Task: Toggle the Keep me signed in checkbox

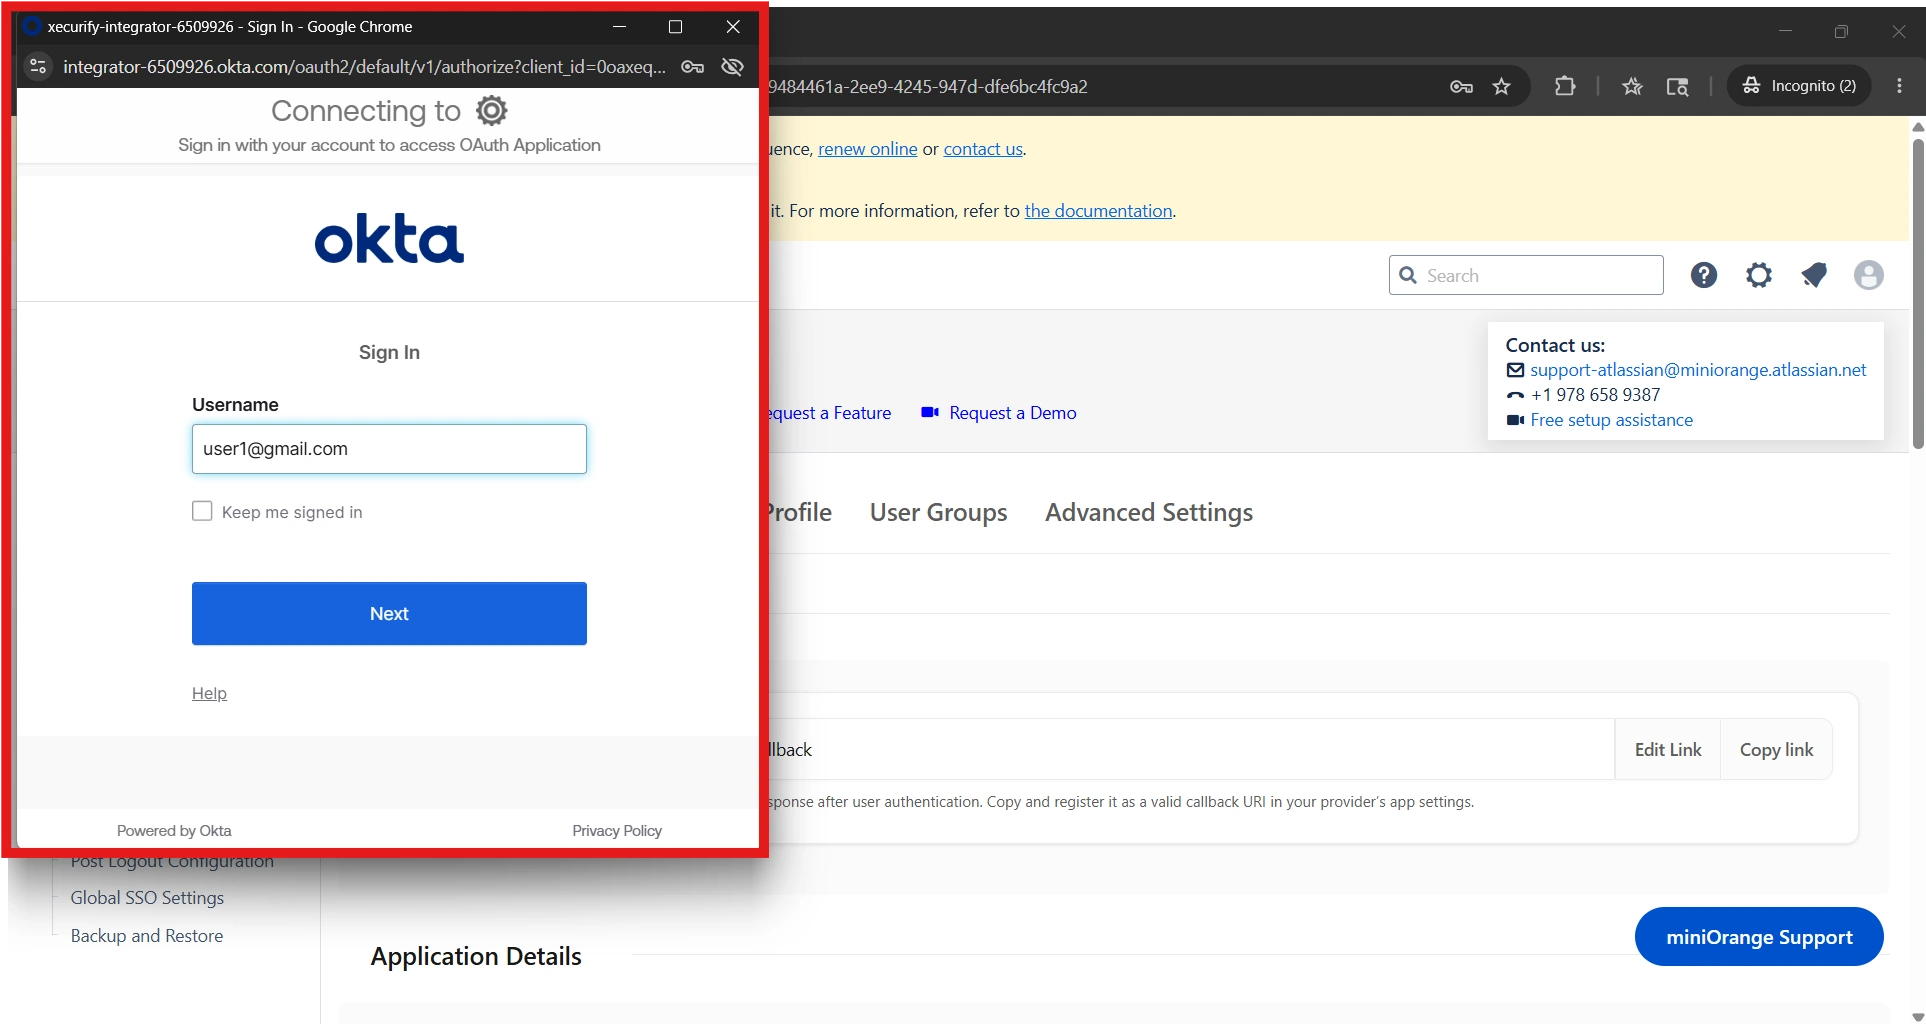Action: tap(202, 511)
